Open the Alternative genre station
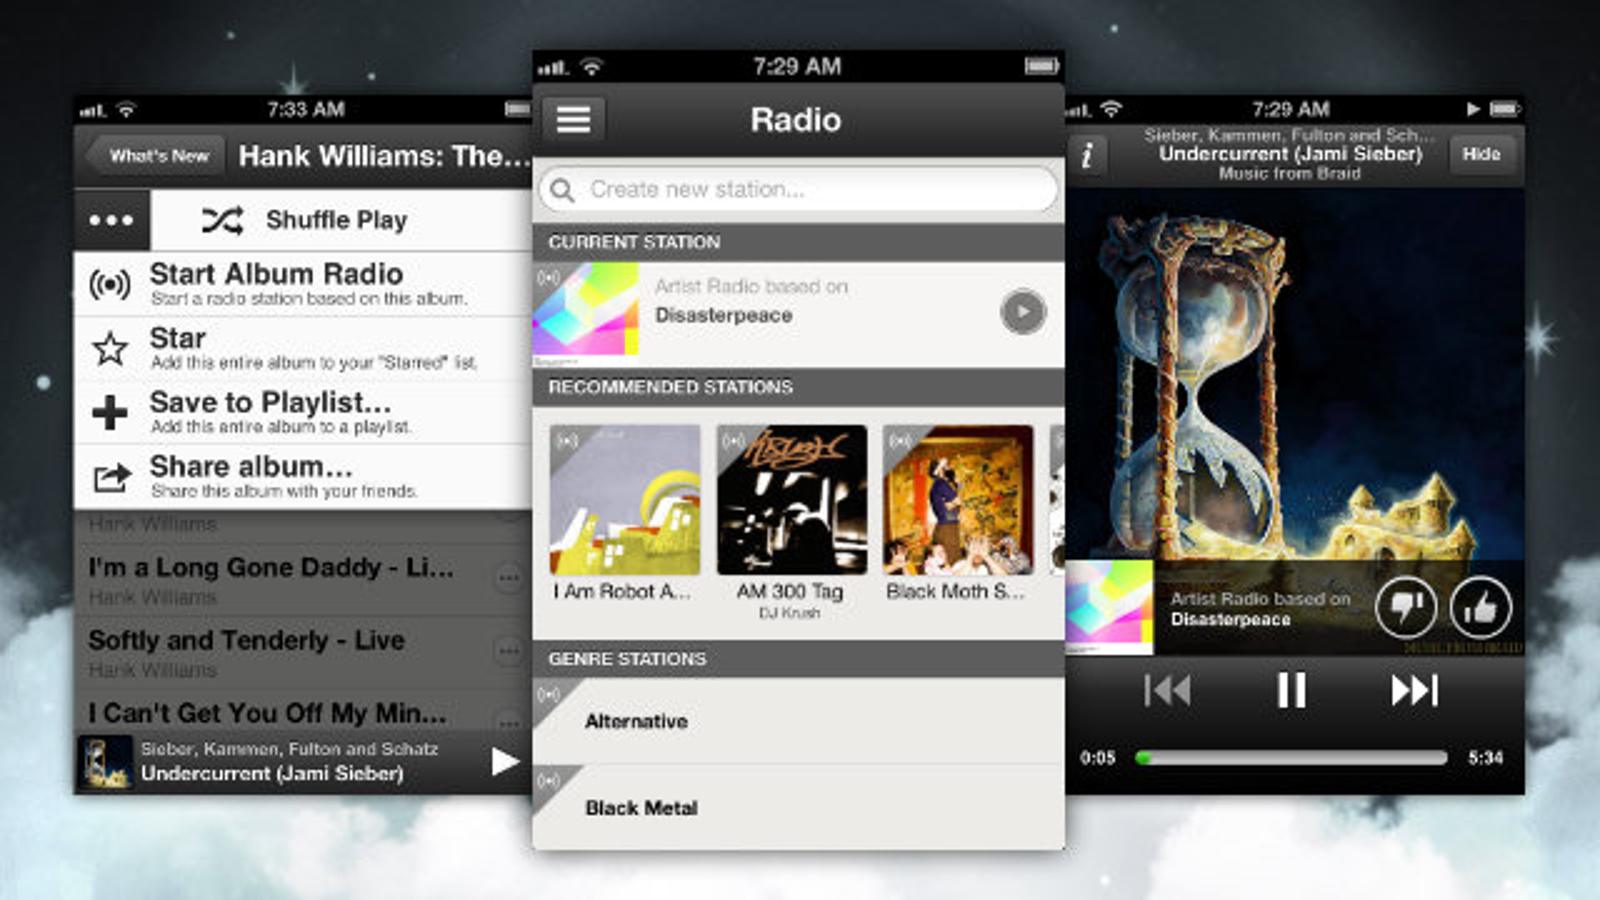This screenshot has height=900, width=1600. [x=798, y=721]
